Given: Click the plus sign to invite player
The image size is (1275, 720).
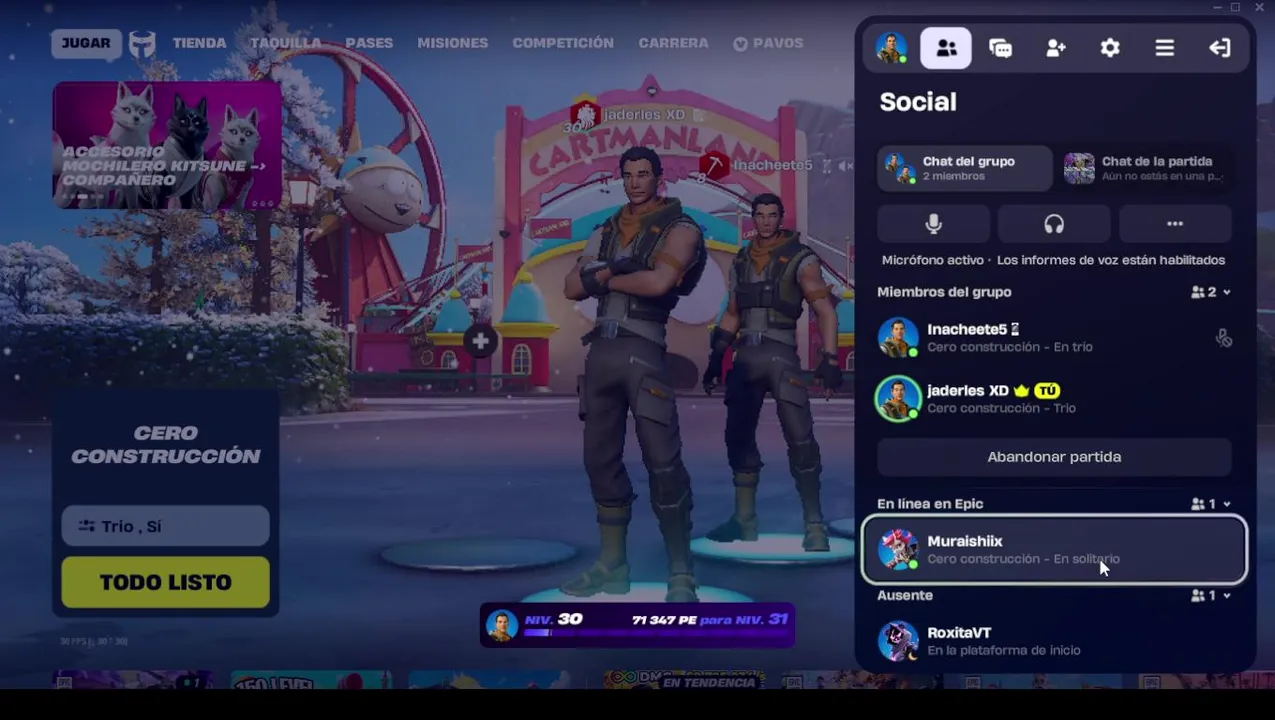Looking at the screenshot, I should (x=481, y=341).
